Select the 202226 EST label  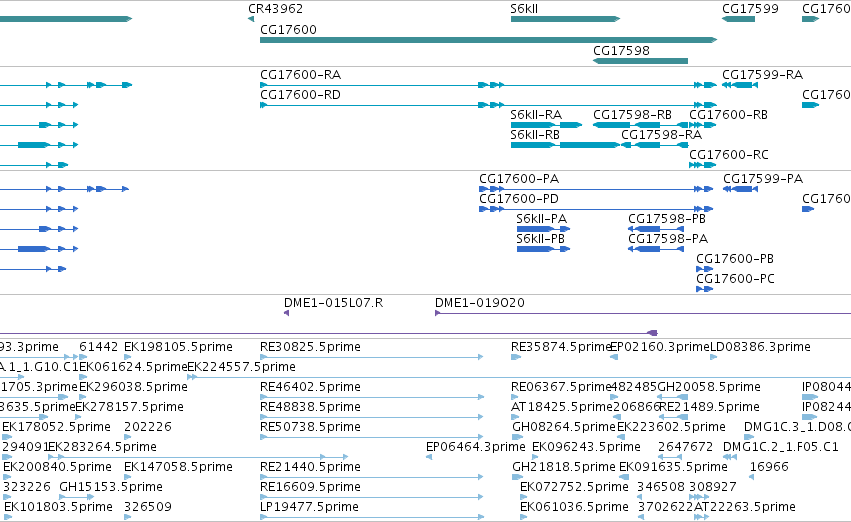[148, 427]
